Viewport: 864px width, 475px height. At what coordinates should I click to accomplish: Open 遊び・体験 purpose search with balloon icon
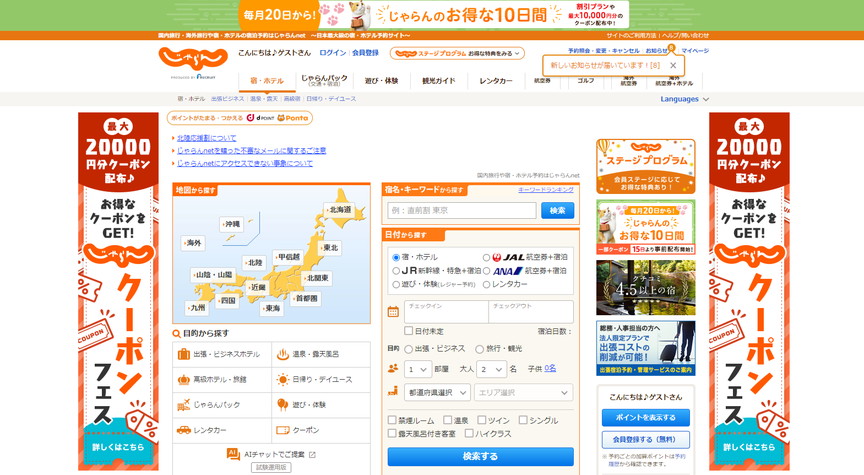coord(321,405)
